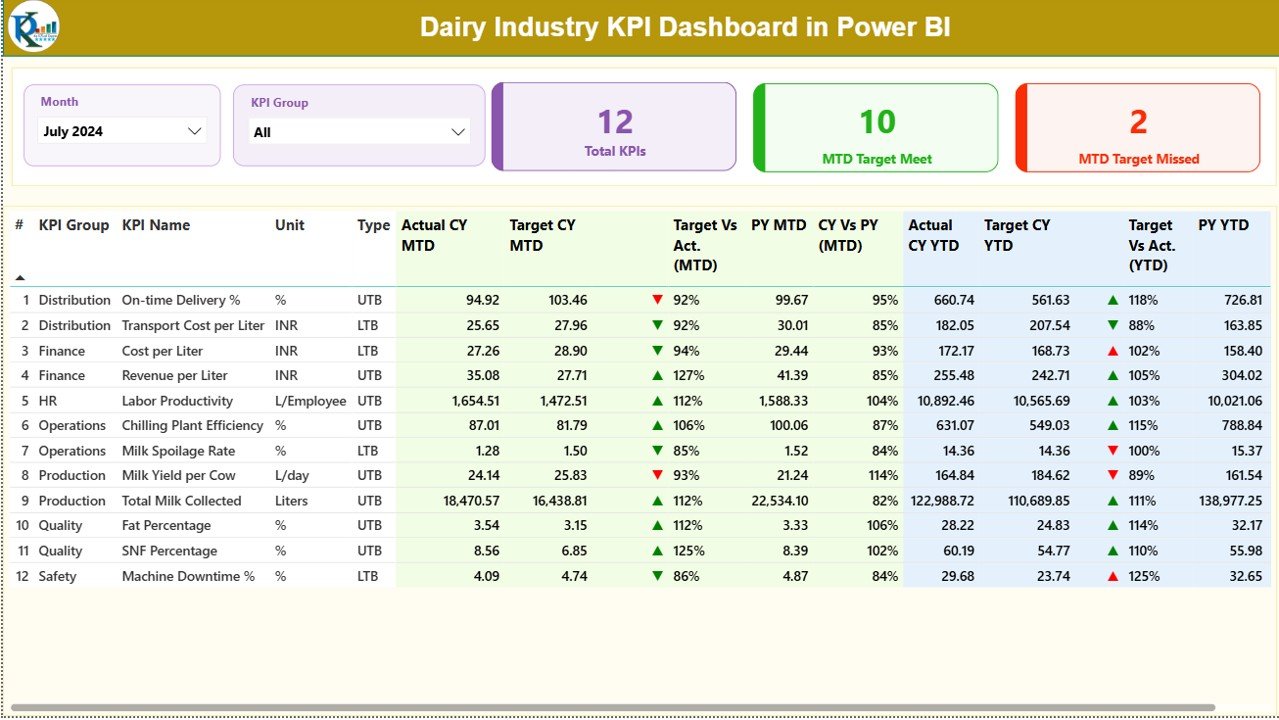Image resolution: width=1279 pixels, height=720 pixels.
Task: Click the 12 Total KPIs card
Action: tap(613, 127)
